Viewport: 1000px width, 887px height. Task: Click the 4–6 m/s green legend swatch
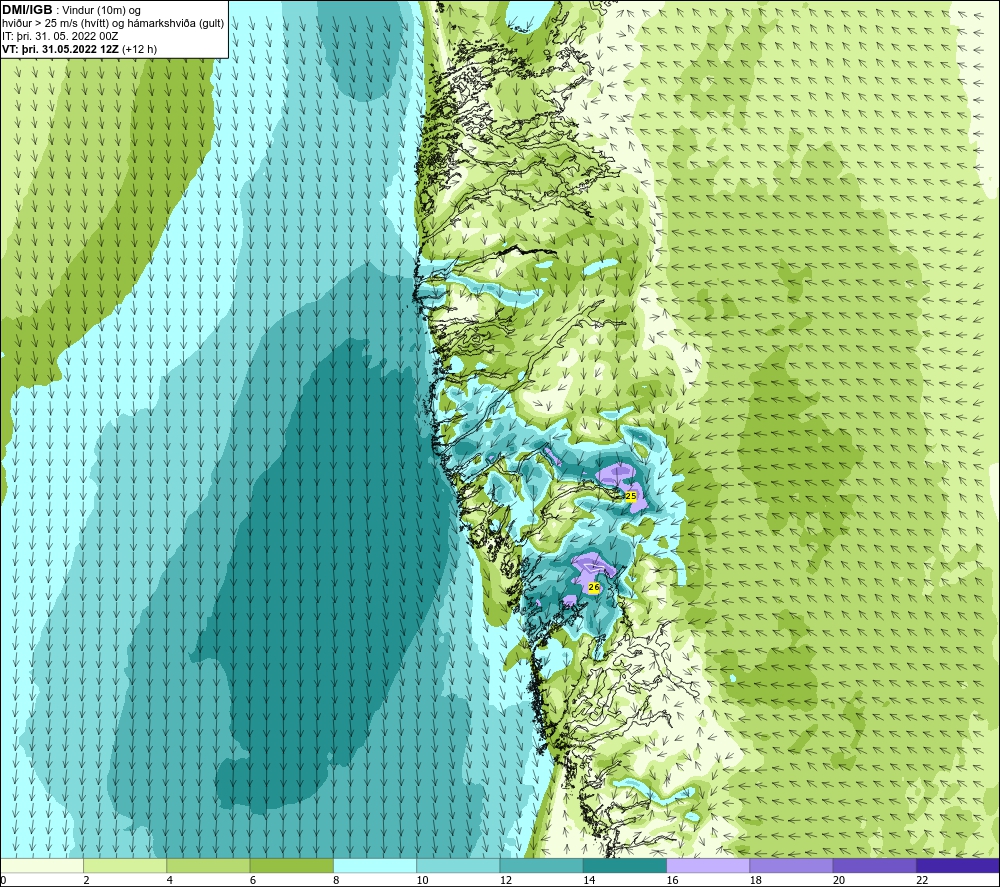coord(209,866)
